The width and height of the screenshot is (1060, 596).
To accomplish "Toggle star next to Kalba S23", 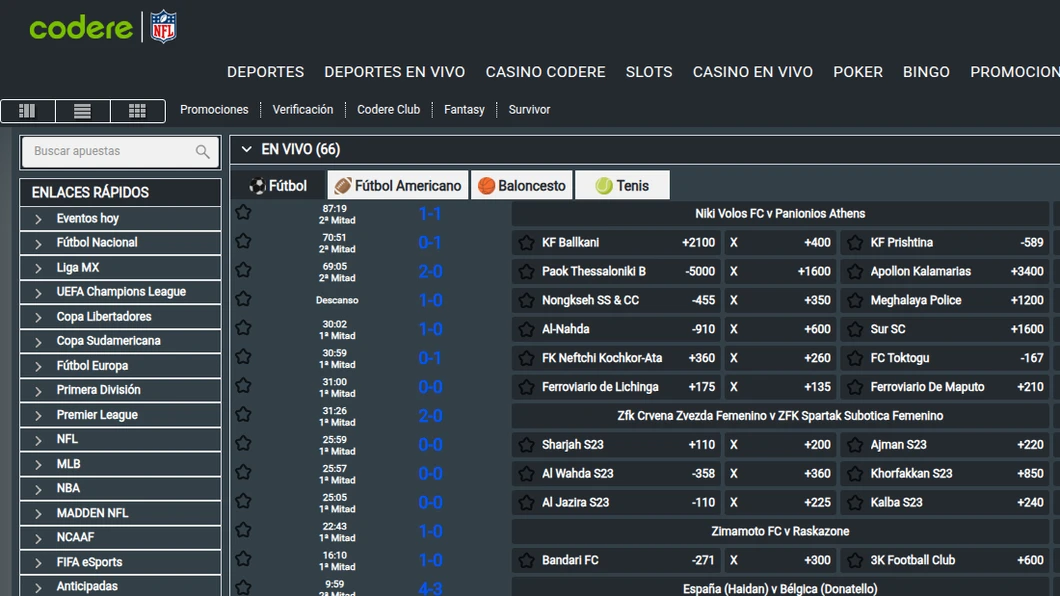I will click(x=854, y=503).
